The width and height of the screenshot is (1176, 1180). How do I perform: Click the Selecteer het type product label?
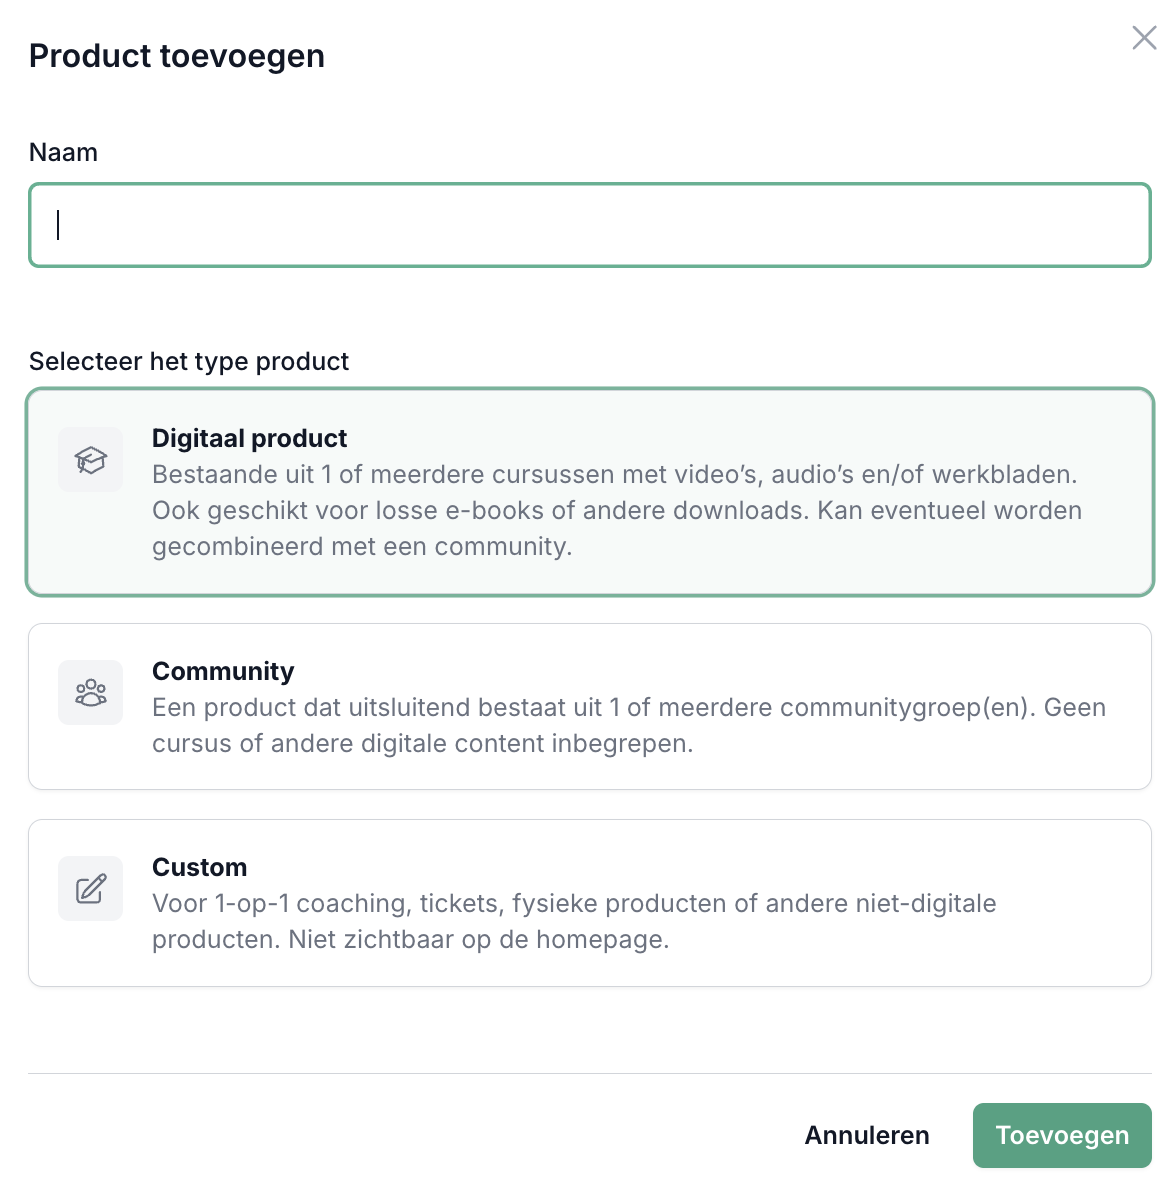[189, 361]
